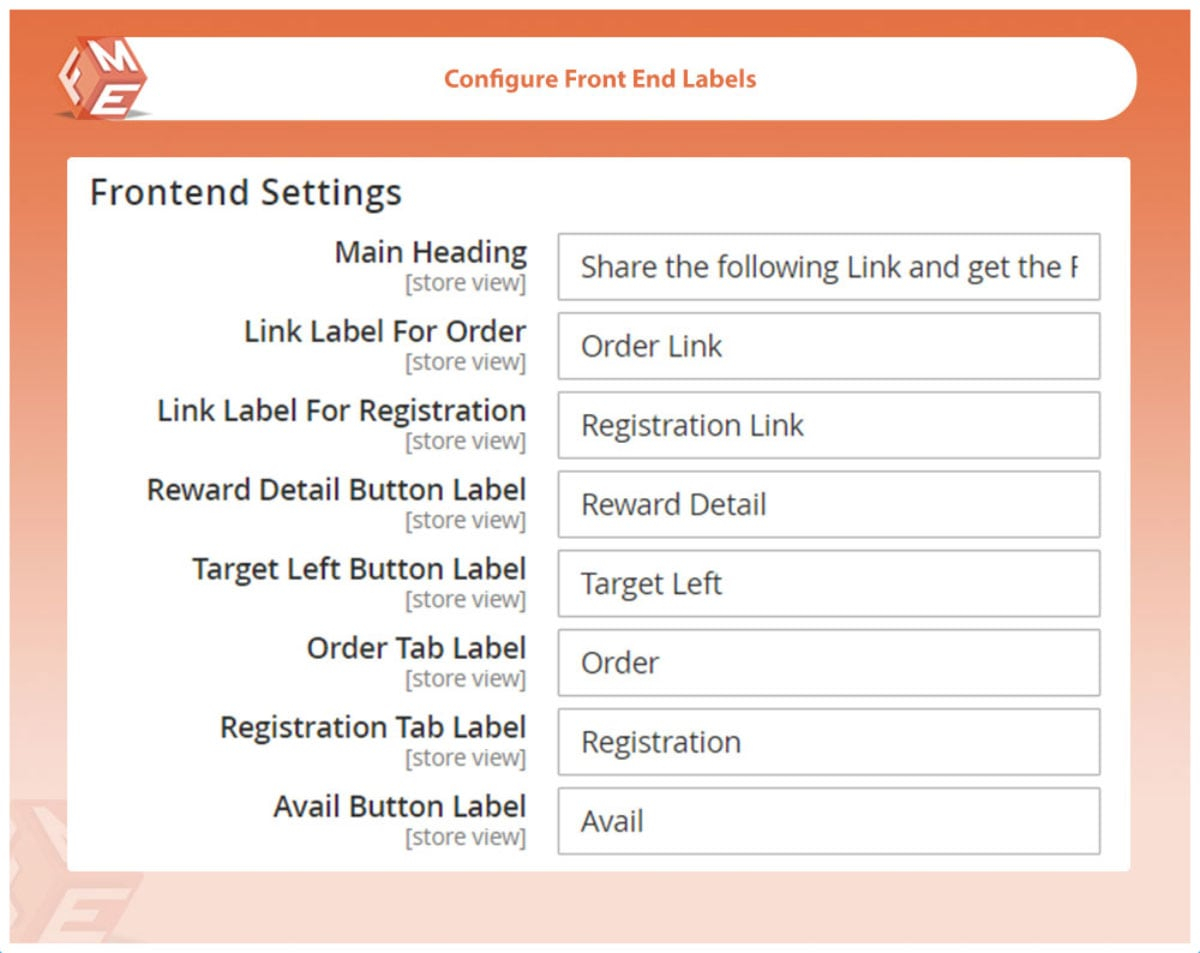
Task: Click store view scope under Main Heading
Action: click(x=465, y=283)
